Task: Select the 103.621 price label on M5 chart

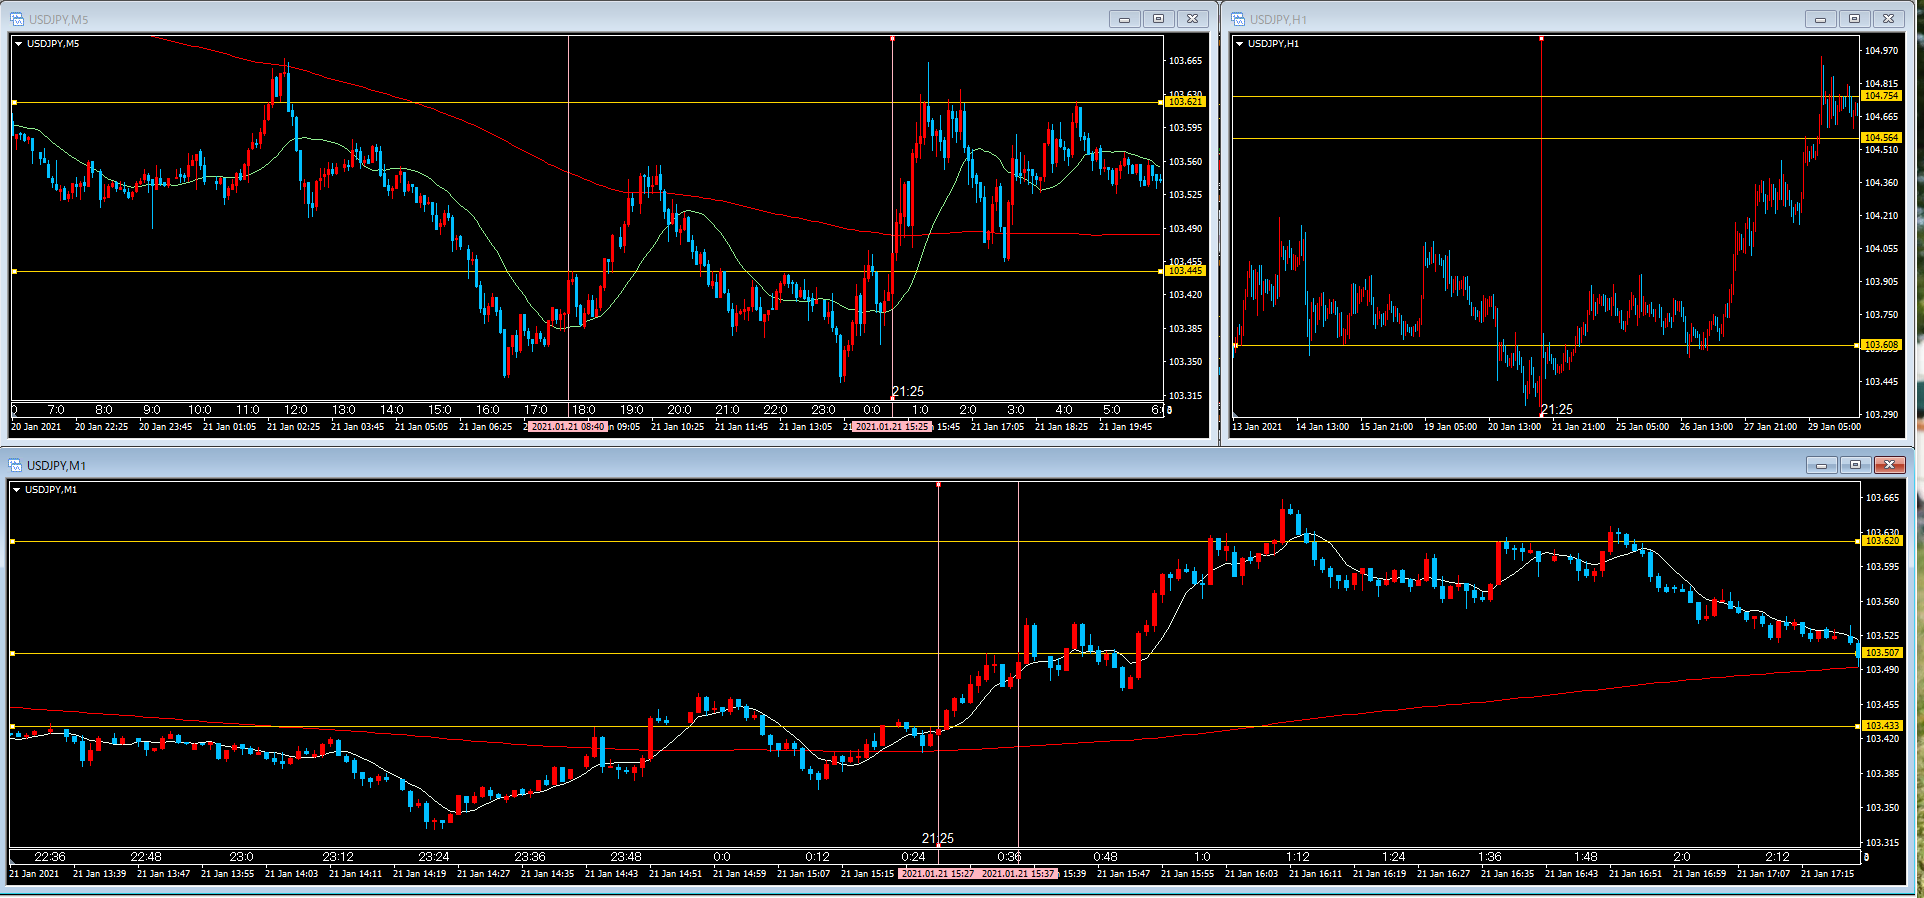Action: [x=1185, y=102]
